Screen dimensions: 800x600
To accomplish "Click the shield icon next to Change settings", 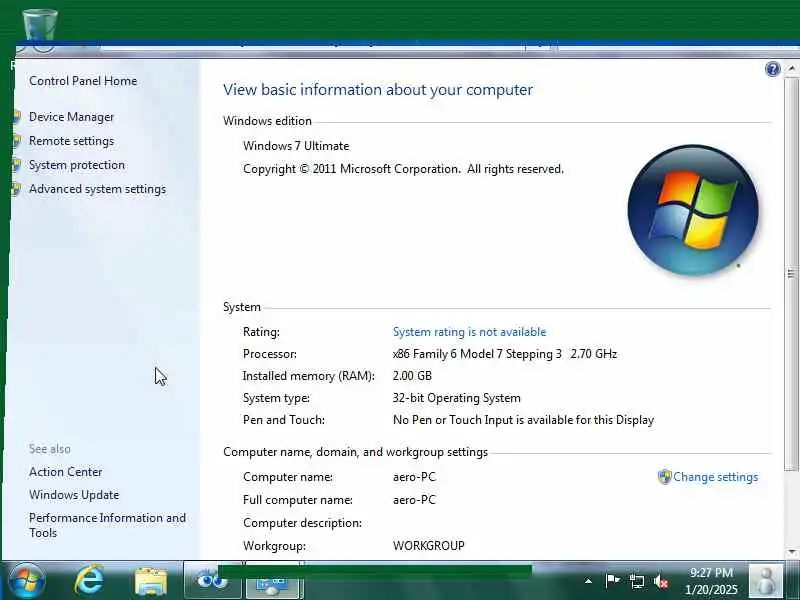I will [x=664, y=477].
